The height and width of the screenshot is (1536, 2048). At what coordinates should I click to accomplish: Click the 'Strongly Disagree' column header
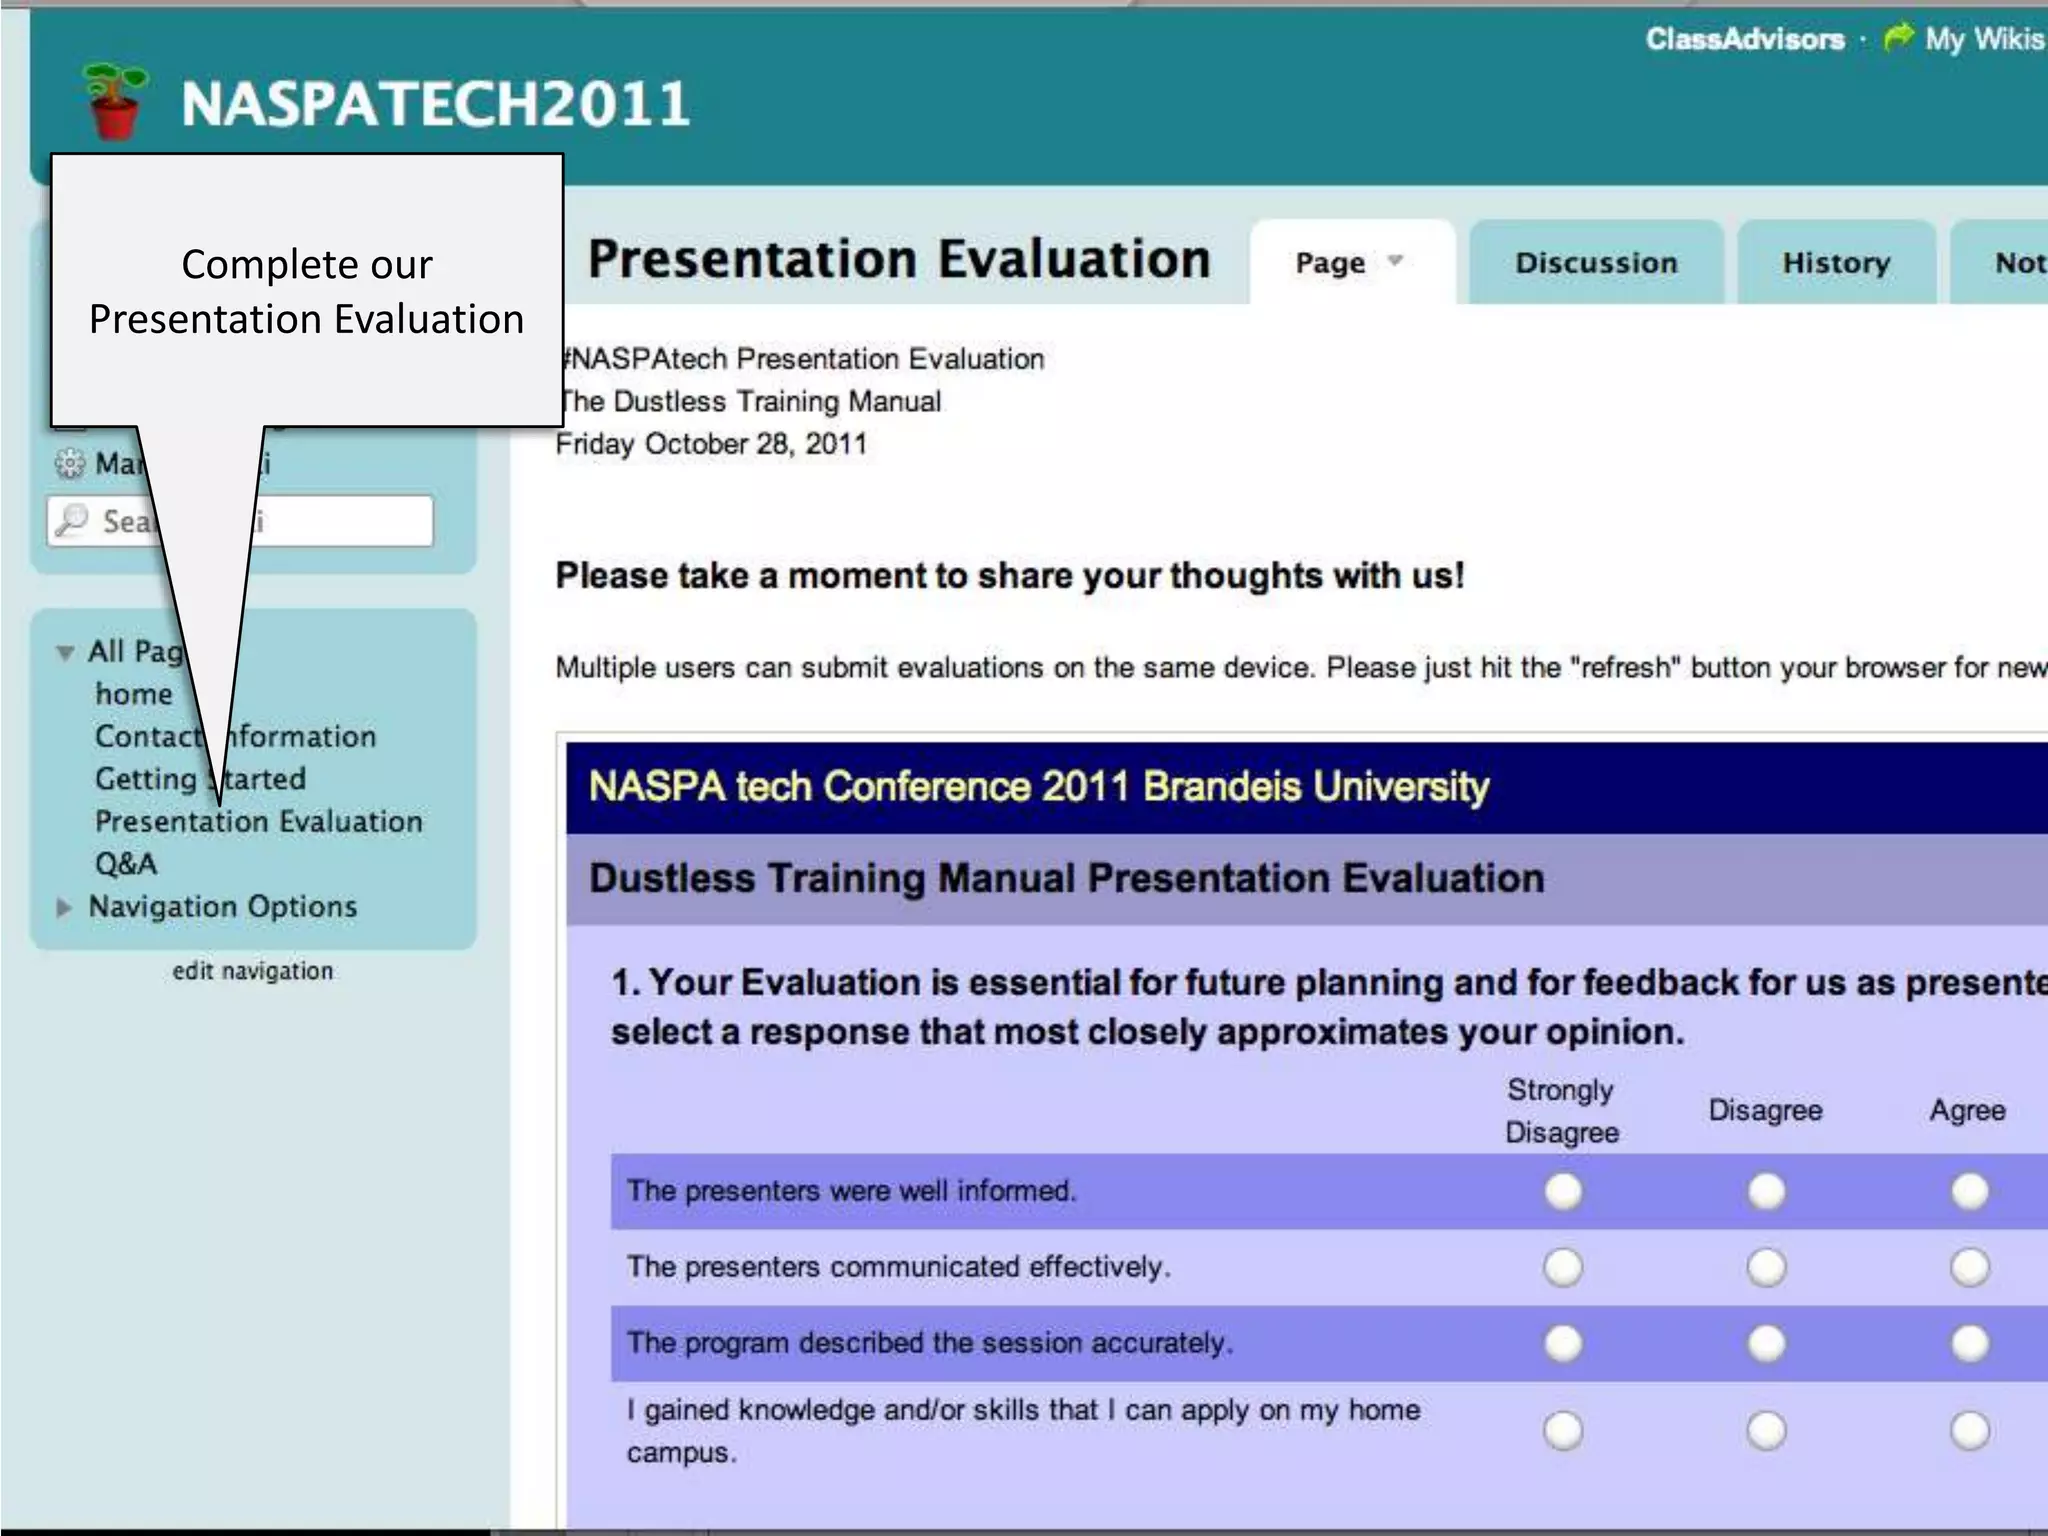pos(1561,1111)
